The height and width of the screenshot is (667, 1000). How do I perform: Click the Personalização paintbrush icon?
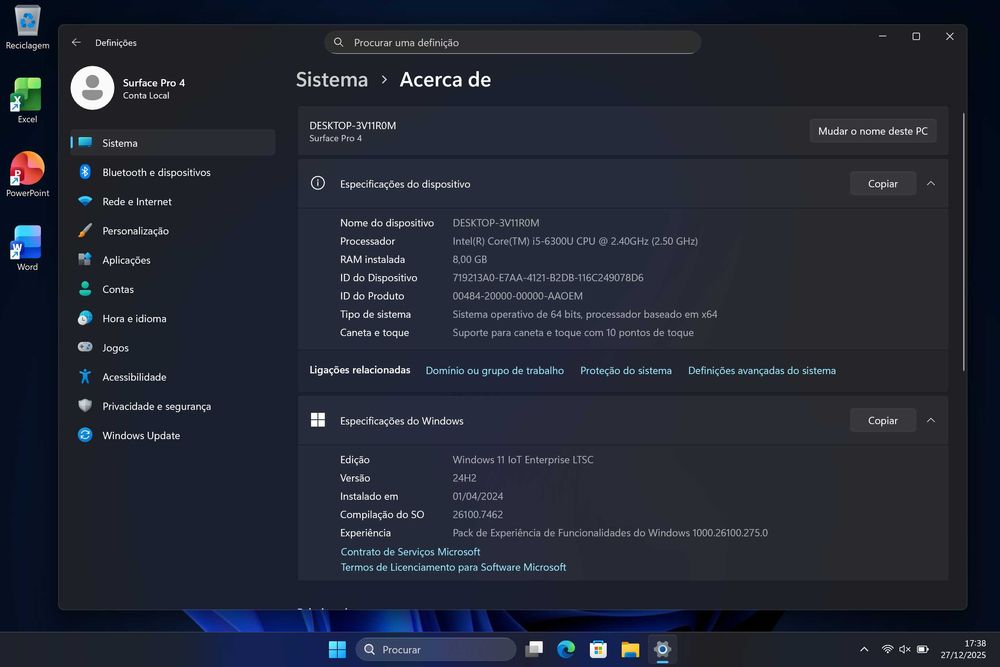point(85,230)
